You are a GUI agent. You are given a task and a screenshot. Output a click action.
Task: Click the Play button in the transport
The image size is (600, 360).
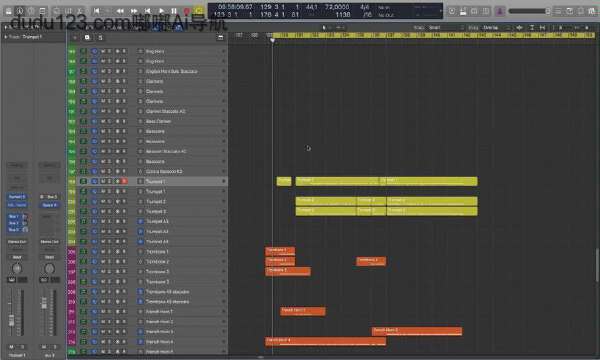[161, 11]
